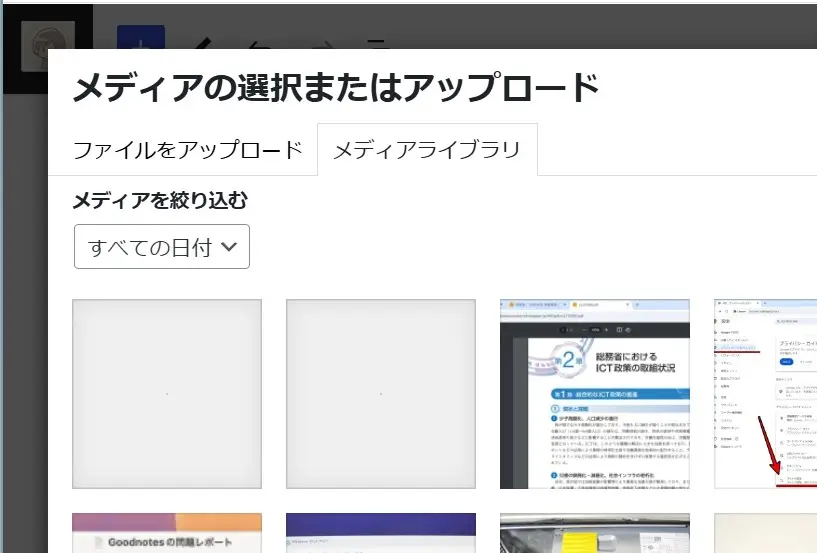Switch to the ファイルをアップロード tab
817x553 pixels.
[188, 150]
